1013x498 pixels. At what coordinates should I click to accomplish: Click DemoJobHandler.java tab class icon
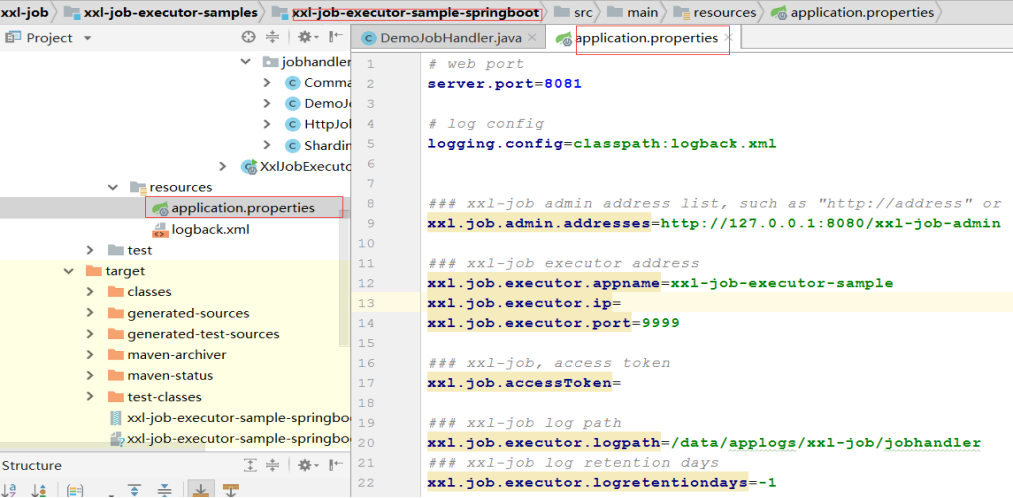click(369, 38)
